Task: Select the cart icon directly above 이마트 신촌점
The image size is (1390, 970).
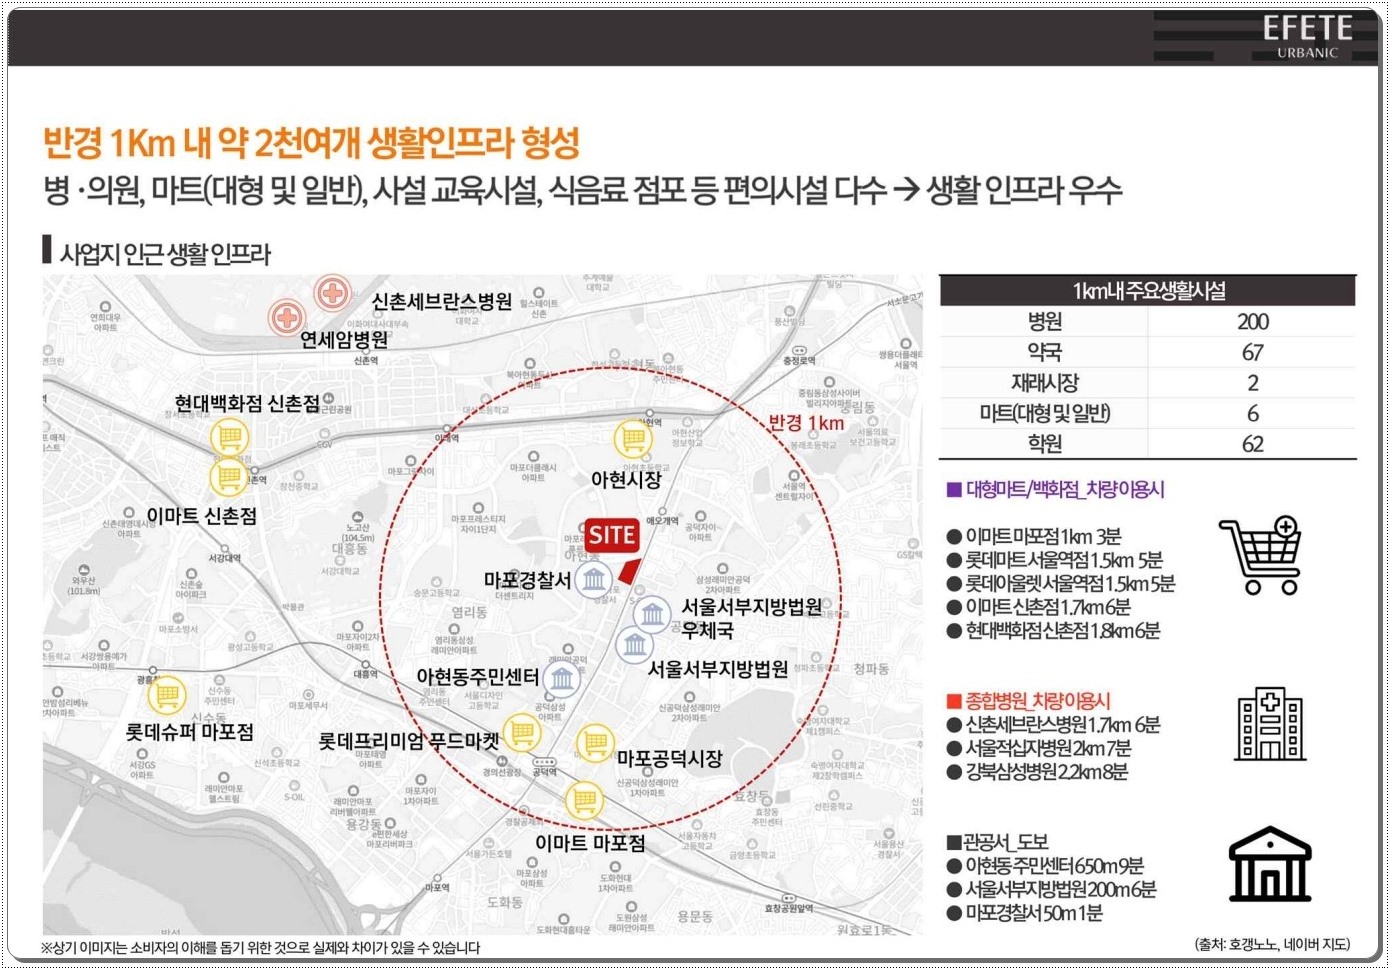Action: 229,477
